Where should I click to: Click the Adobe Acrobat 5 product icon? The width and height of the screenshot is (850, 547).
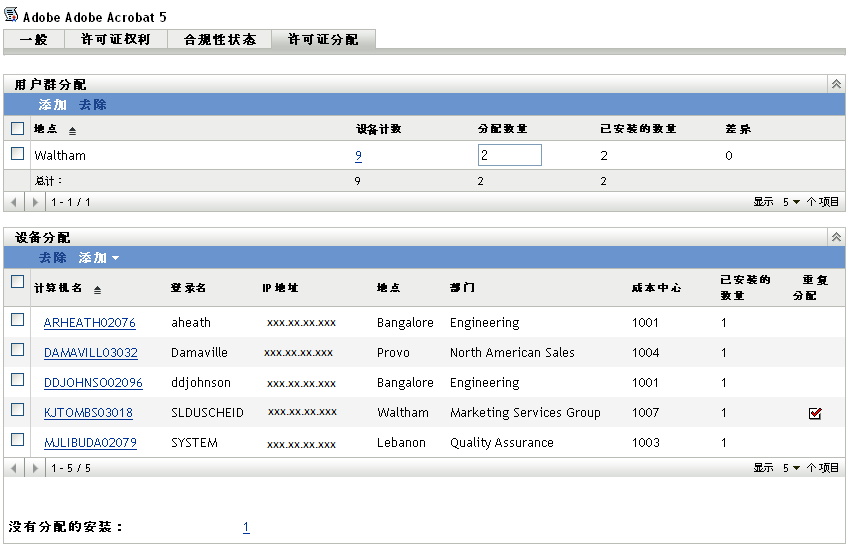click(x=11, y=14)
